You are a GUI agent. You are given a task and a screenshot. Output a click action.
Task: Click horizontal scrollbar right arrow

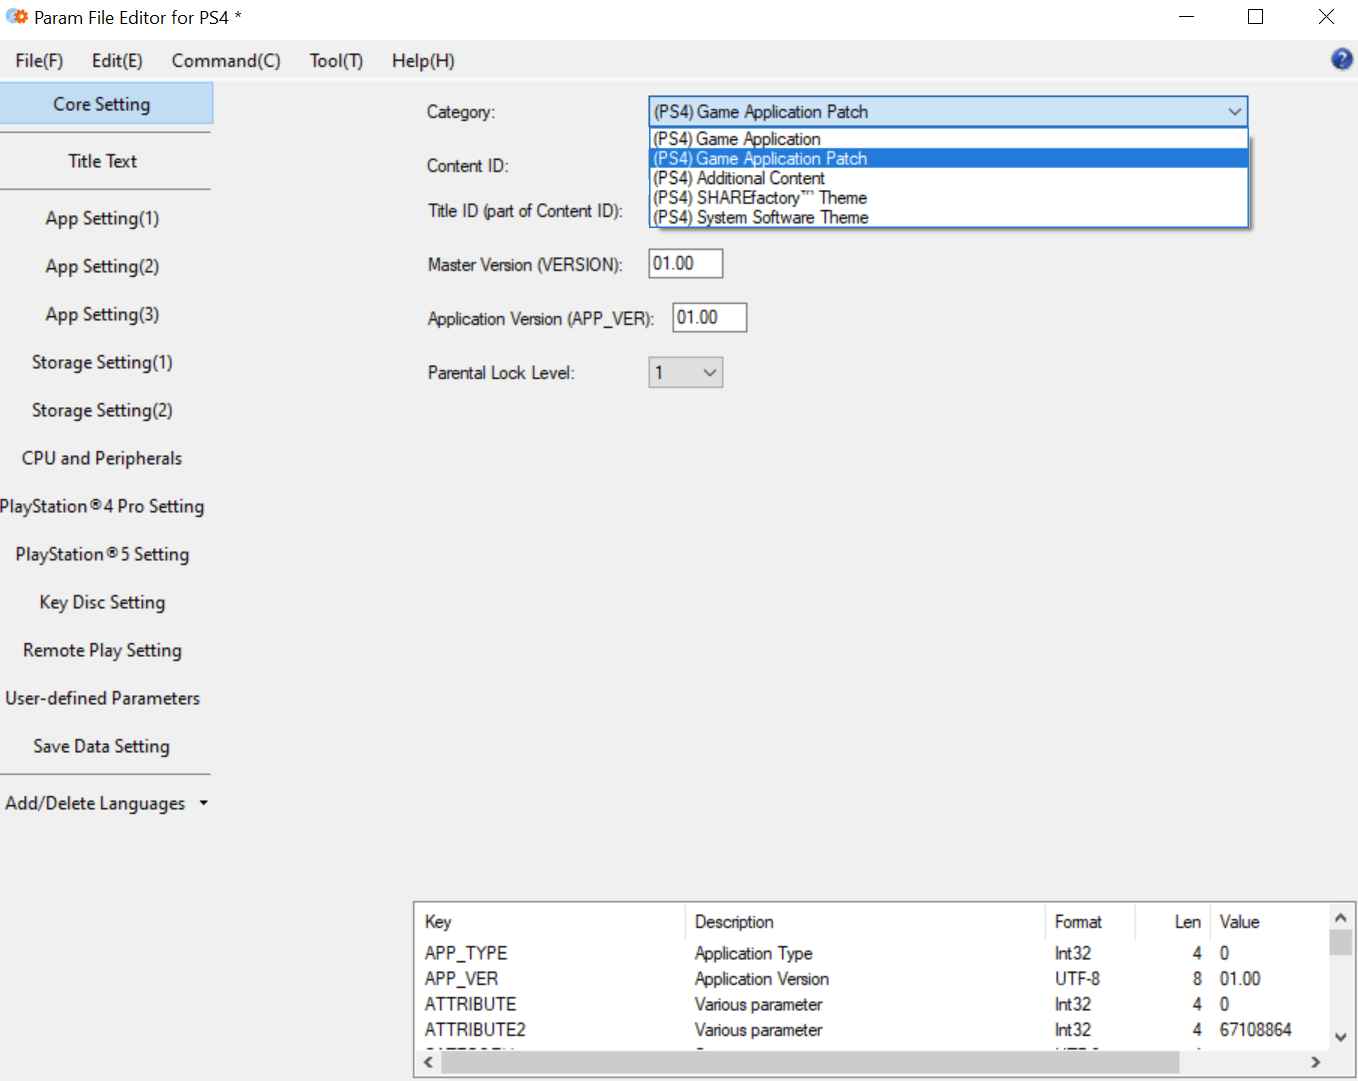tap(1316, 1062)
